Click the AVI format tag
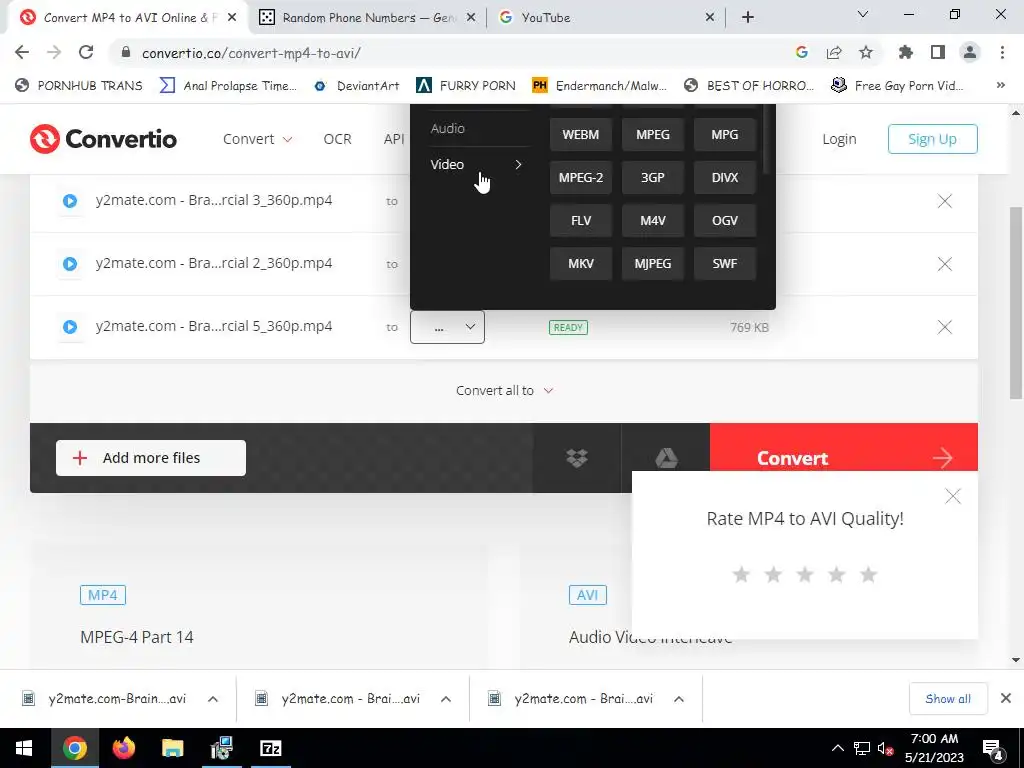The height and width of the screenshot is (768, 1024). pyautogui.click(x=587, y=595)
